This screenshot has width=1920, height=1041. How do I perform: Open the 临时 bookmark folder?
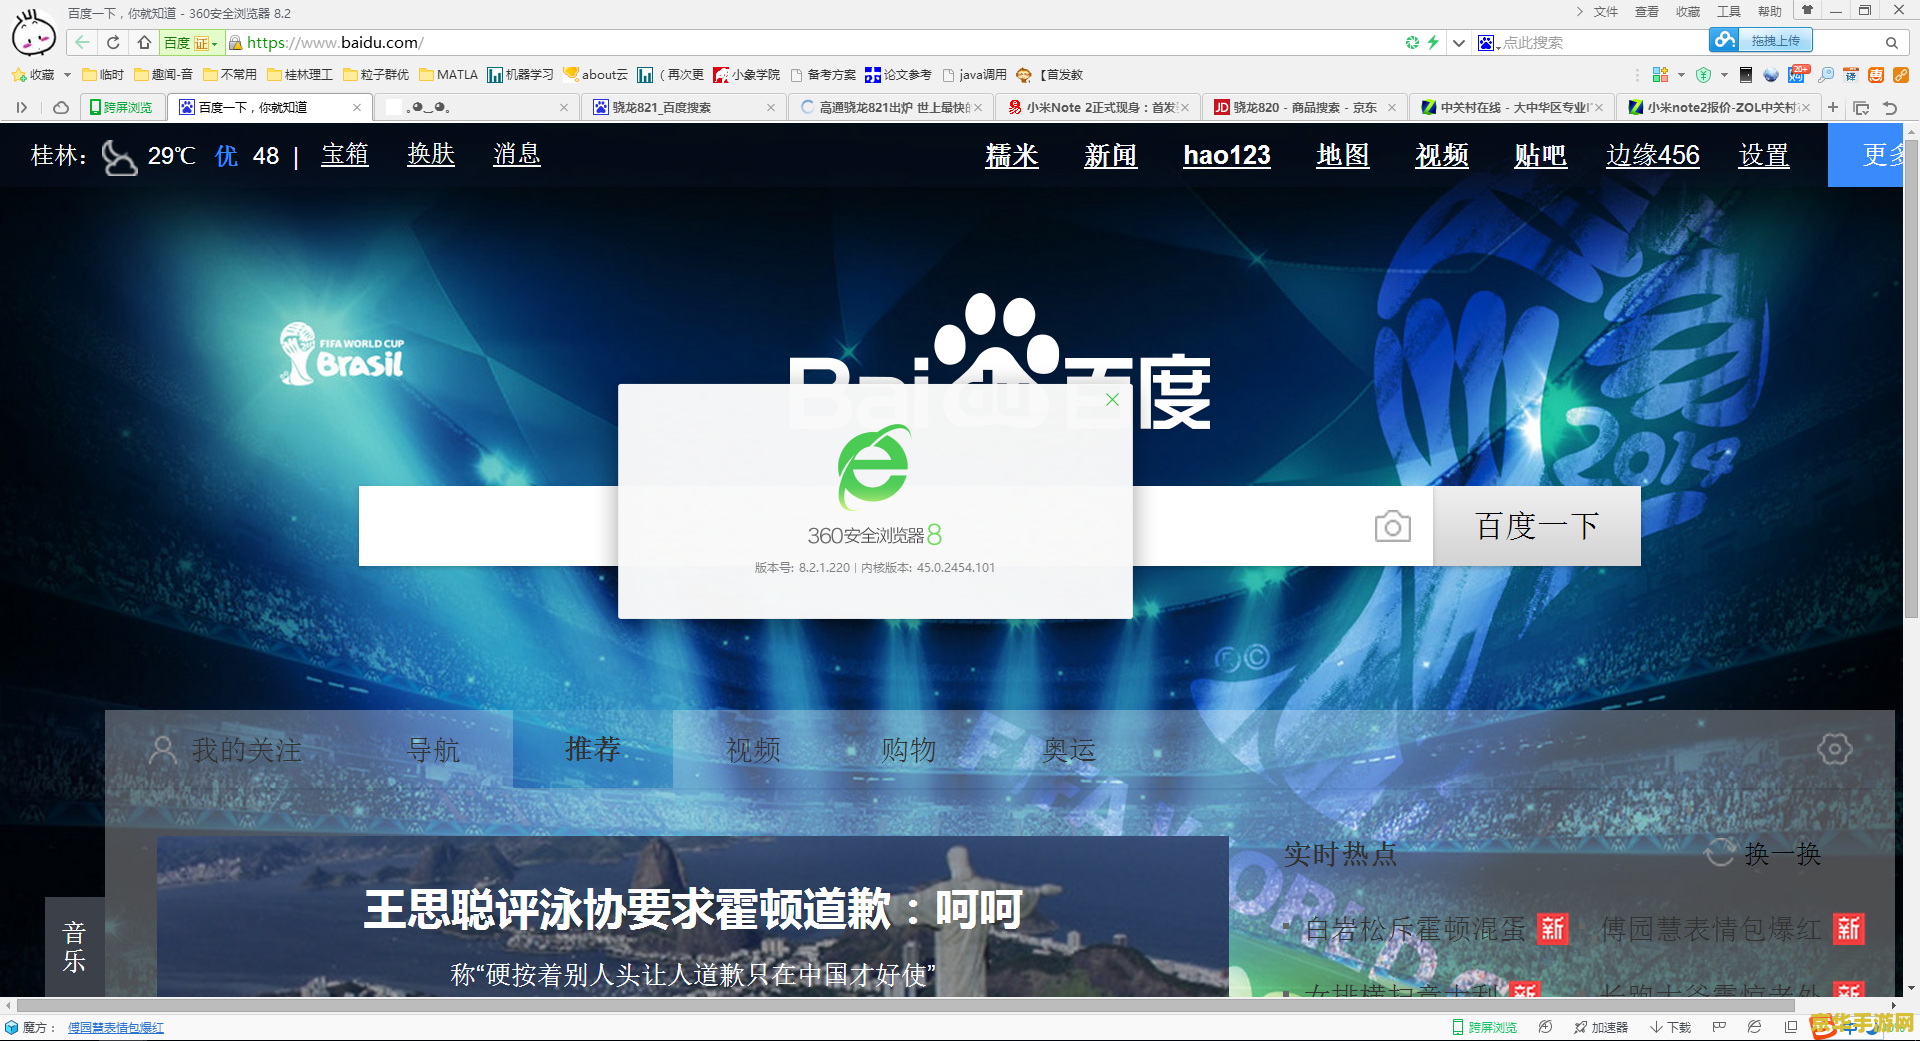pyautogui.click(x=103, y=75)
